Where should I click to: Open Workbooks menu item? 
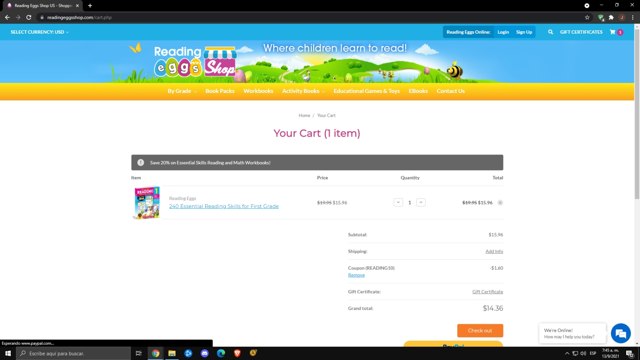coord(258,91)
